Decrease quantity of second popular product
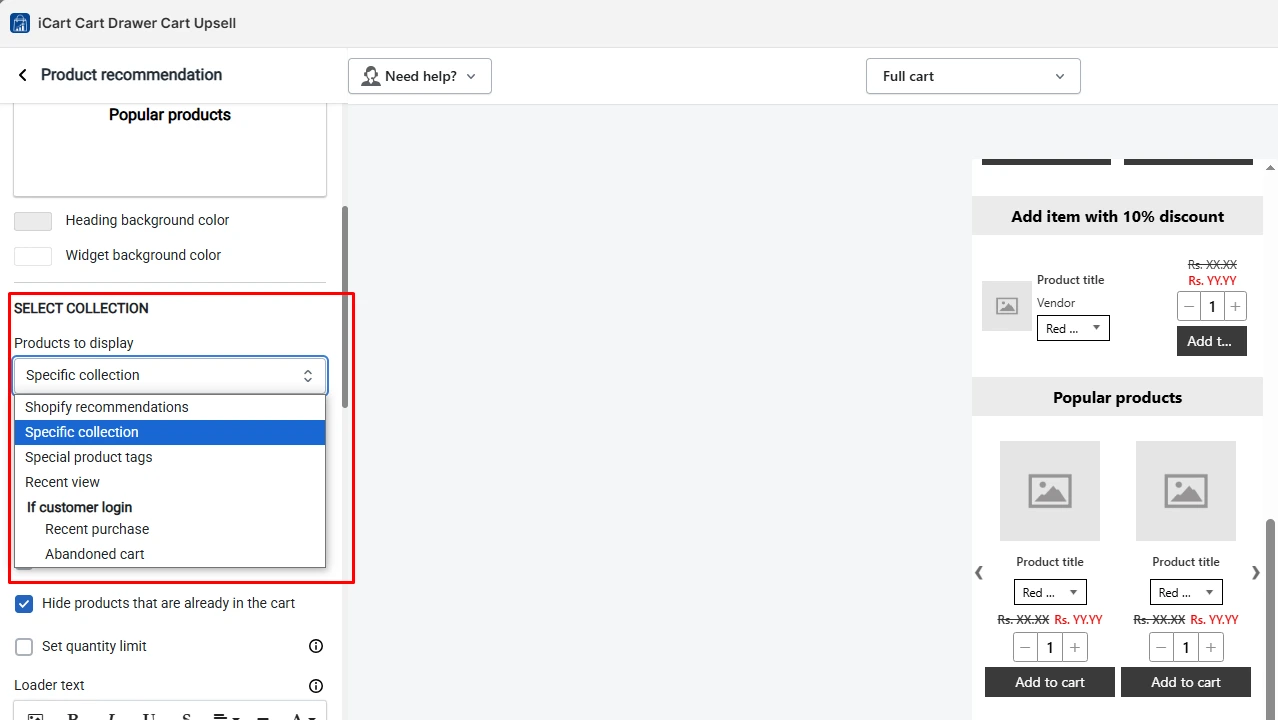 point(1161,648)
